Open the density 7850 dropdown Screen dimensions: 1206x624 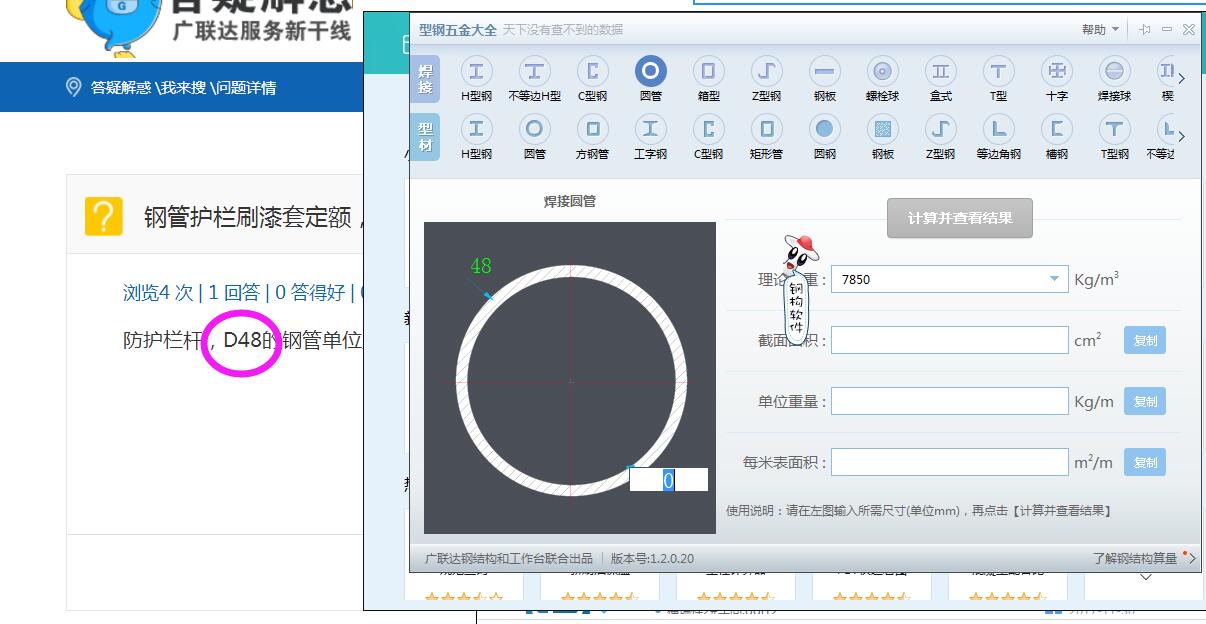pyautogui.click(x=1054, y=279)
